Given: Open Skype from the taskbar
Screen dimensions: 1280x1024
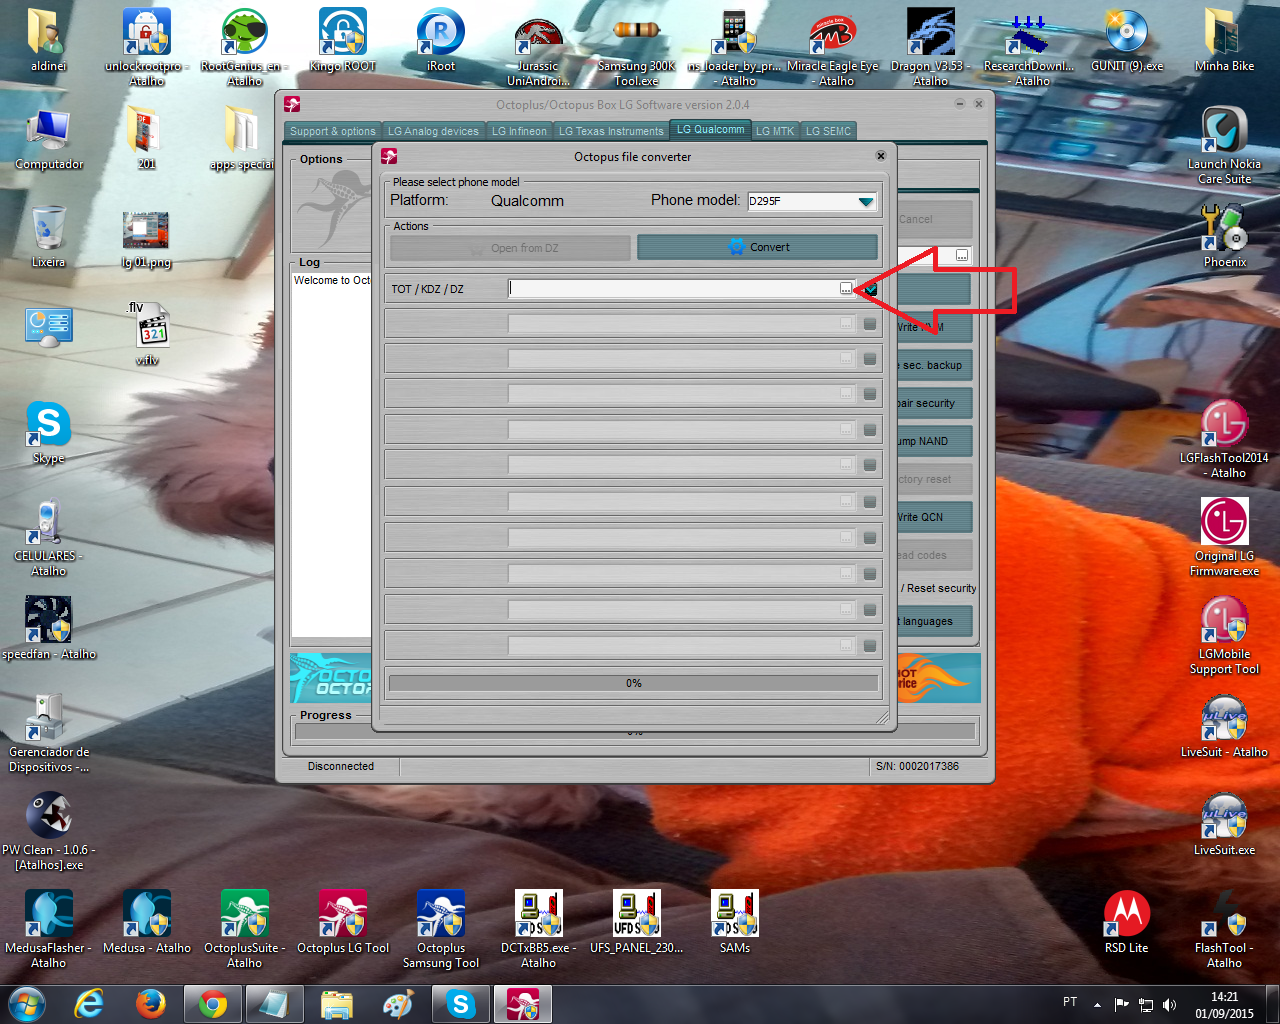Looking at the screenshot, I should 461,1004.
